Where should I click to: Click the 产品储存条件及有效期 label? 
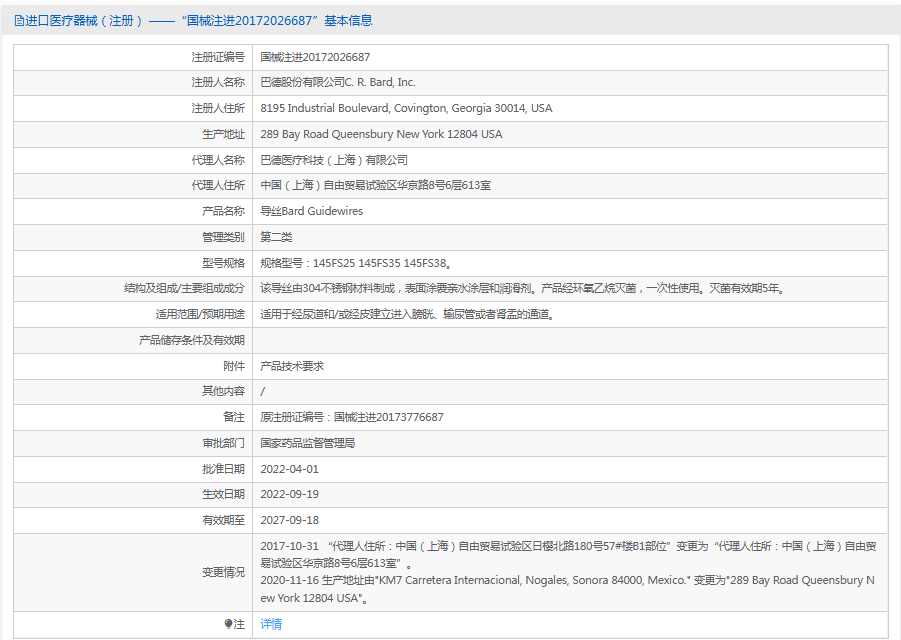click(x=191, y=341)
